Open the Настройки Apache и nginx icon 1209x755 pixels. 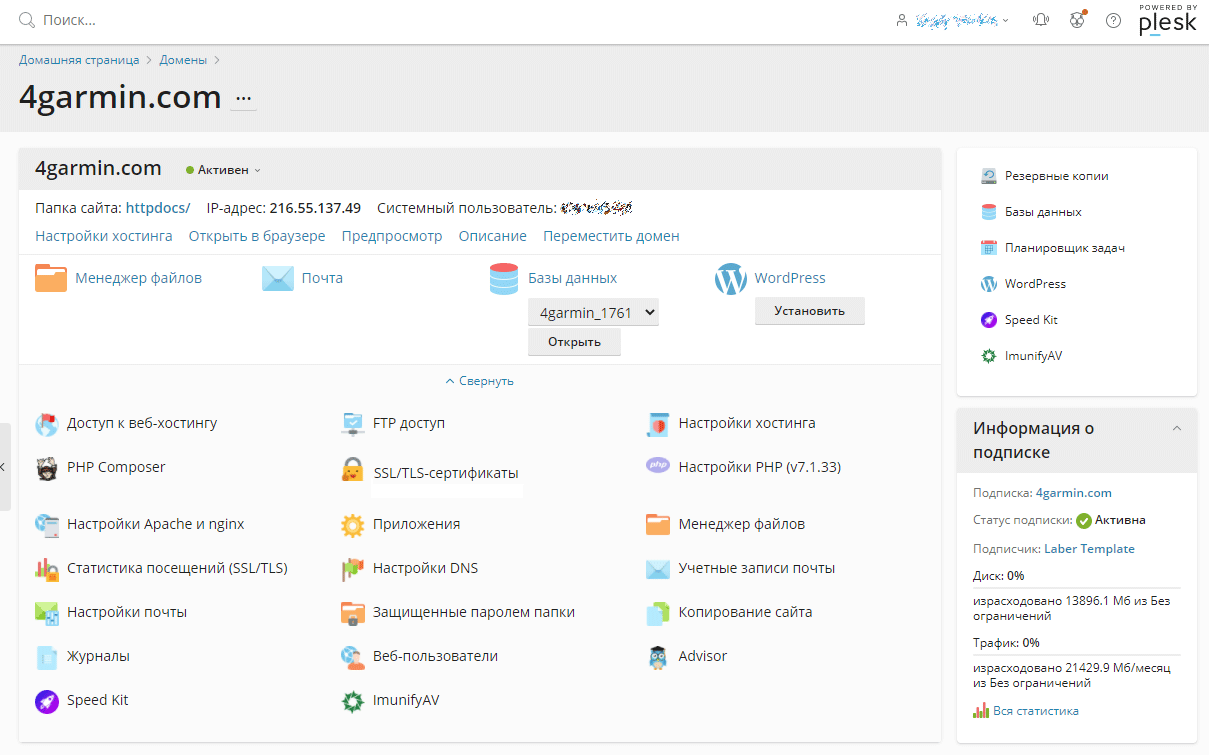(47, 525)
